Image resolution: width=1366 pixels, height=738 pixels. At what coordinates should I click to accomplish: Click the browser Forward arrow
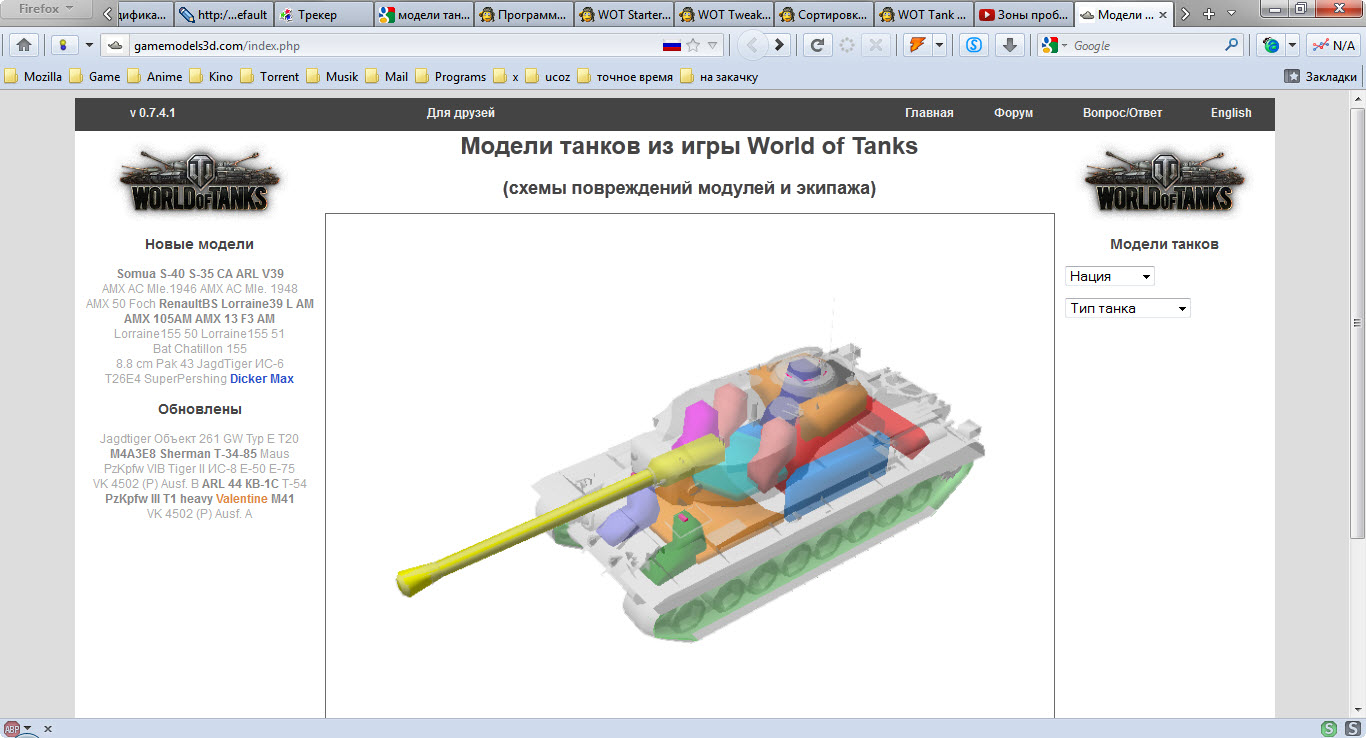point(780,45)
